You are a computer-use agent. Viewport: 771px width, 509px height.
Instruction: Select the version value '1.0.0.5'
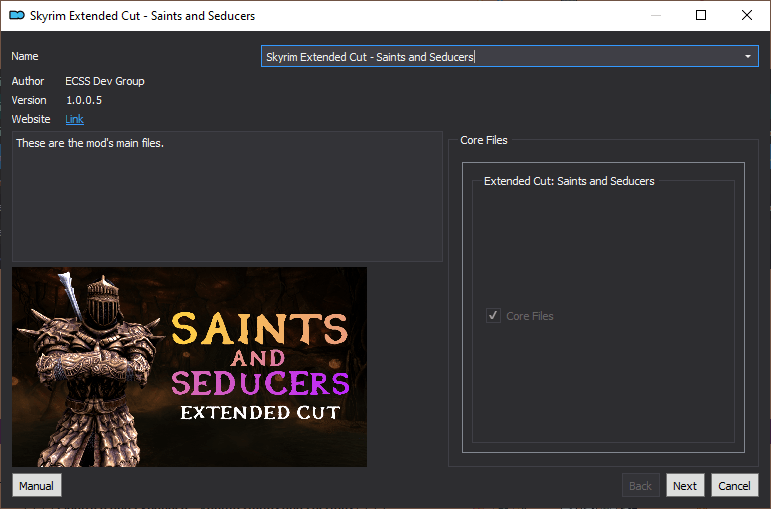point(84,100)
